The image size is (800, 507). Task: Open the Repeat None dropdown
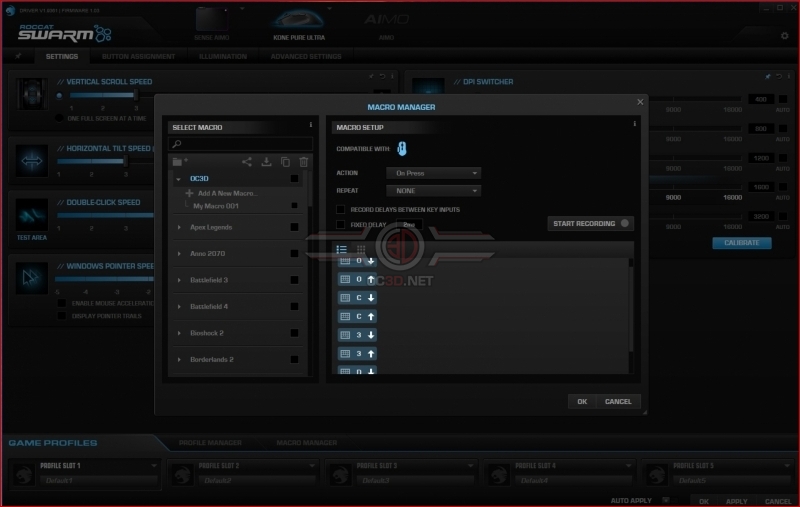point(434,191)
